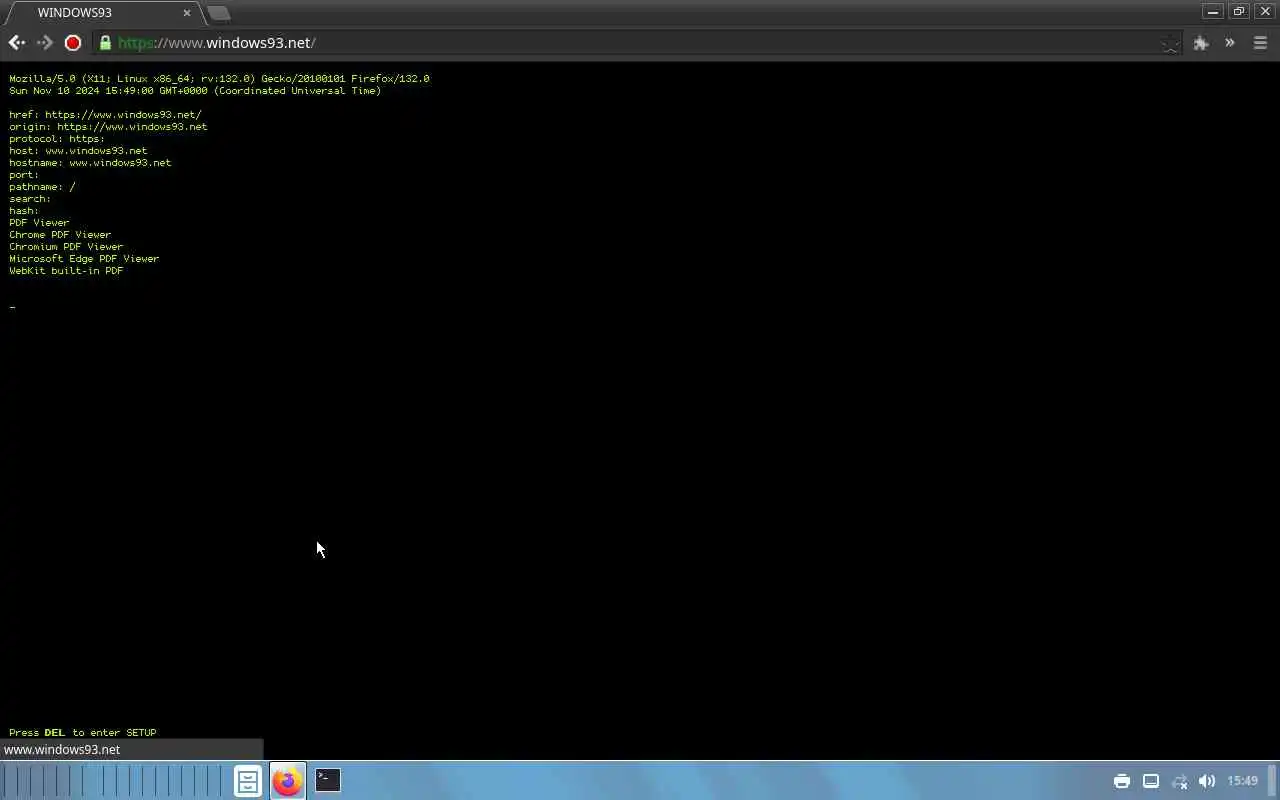Image resolution: width=1280 pixels, height=800 pixels.
Task: Click the 'href: https://www.windows93.net/' line
Action: click(x=105, y=115)
